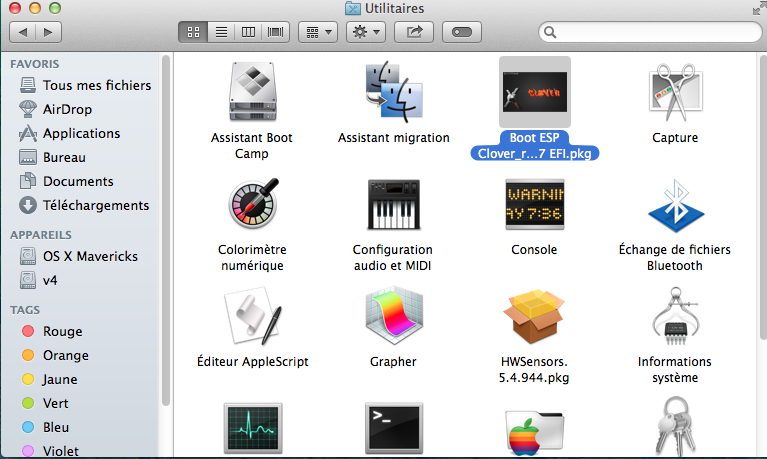Click the magnifying glass search icon
Image resolution: width=767 pixels, height=459 pixels.
(550, 32)
